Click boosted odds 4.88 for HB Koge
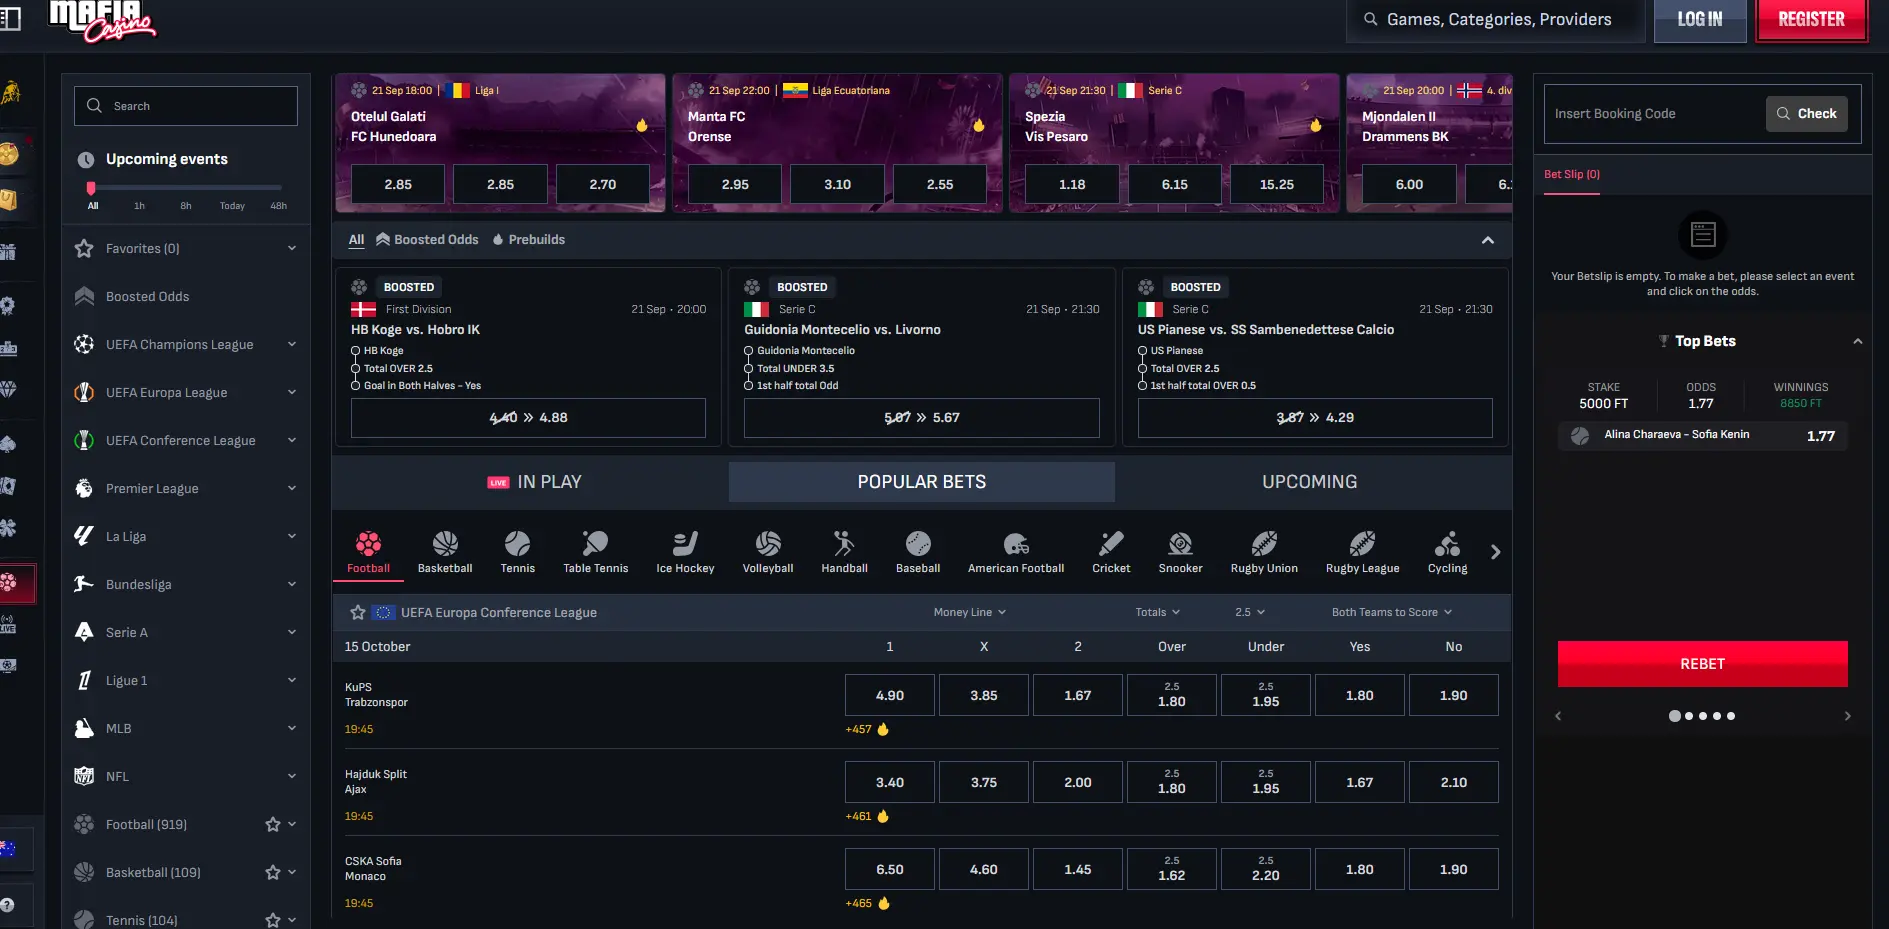This screenshot has width=1889, height=929. [528, 418]
